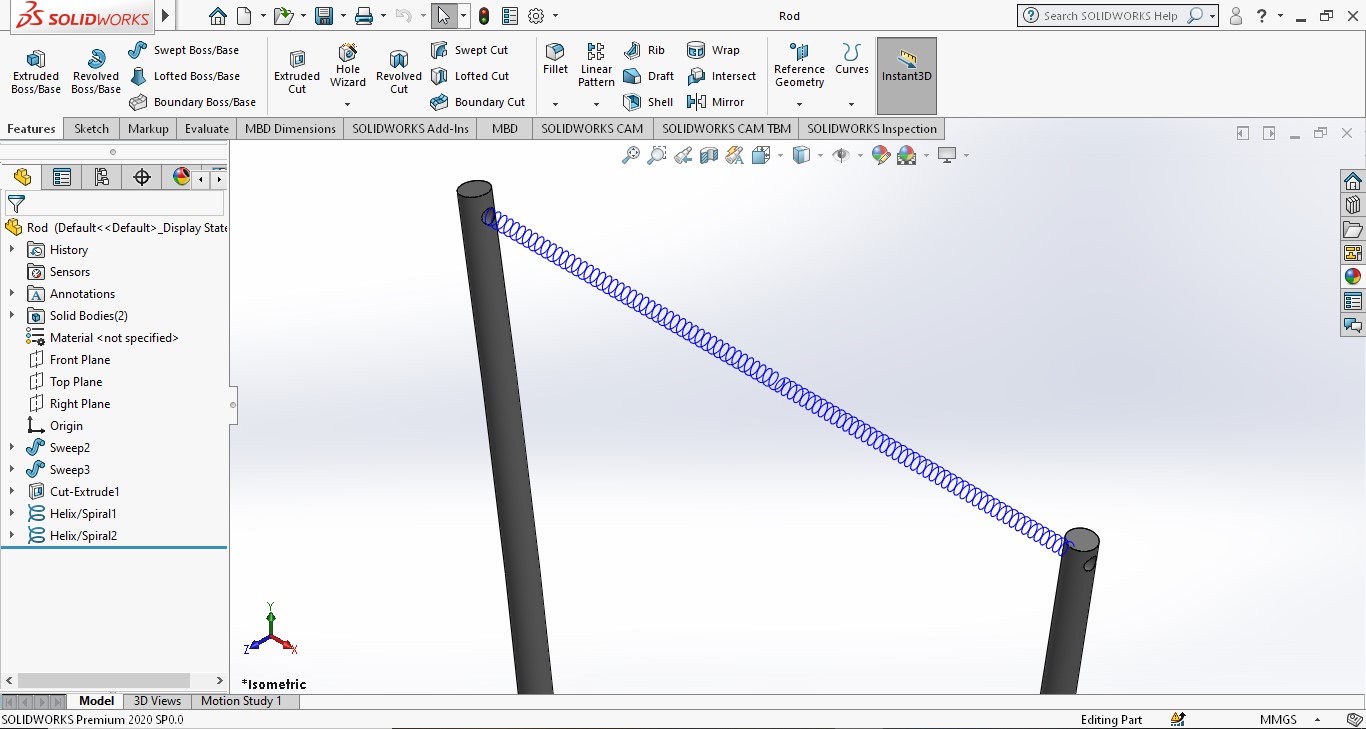
Task: Open the Curves tool
Action: point(852,60)
